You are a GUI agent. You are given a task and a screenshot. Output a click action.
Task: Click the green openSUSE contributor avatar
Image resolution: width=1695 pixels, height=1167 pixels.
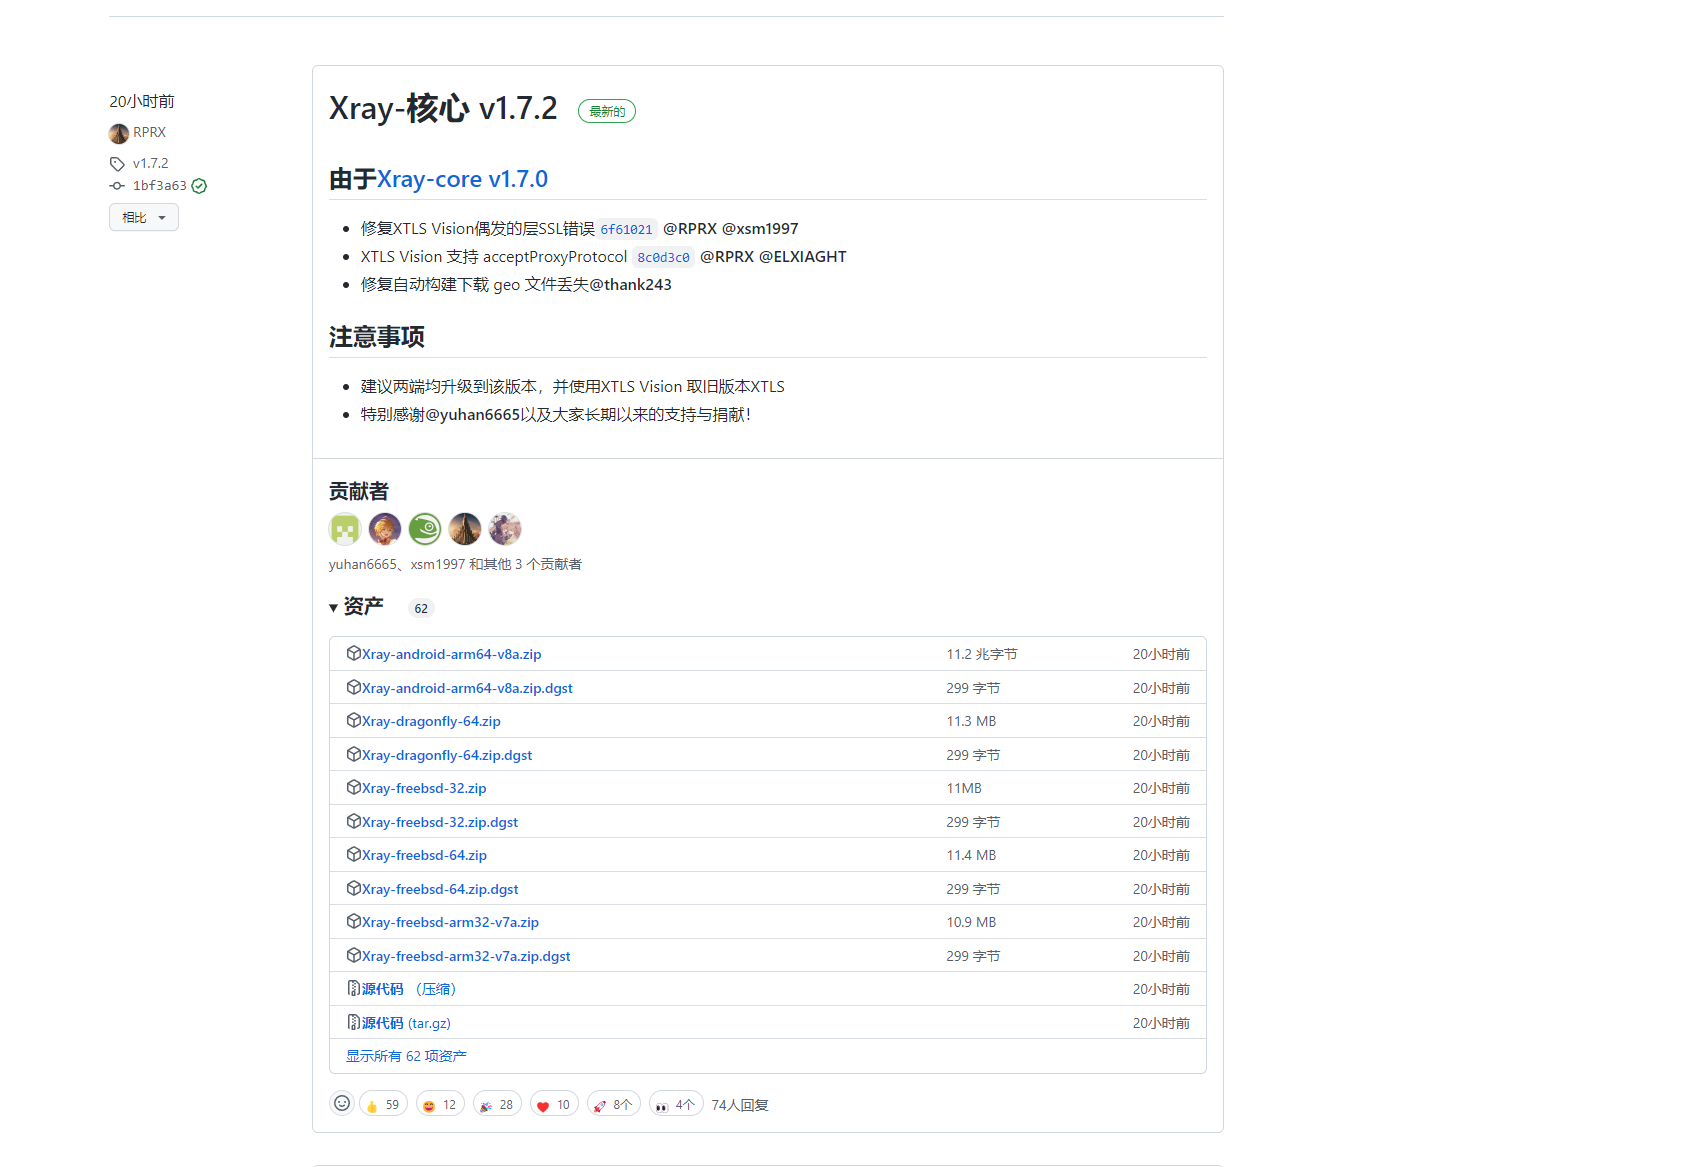click(424, 529)
